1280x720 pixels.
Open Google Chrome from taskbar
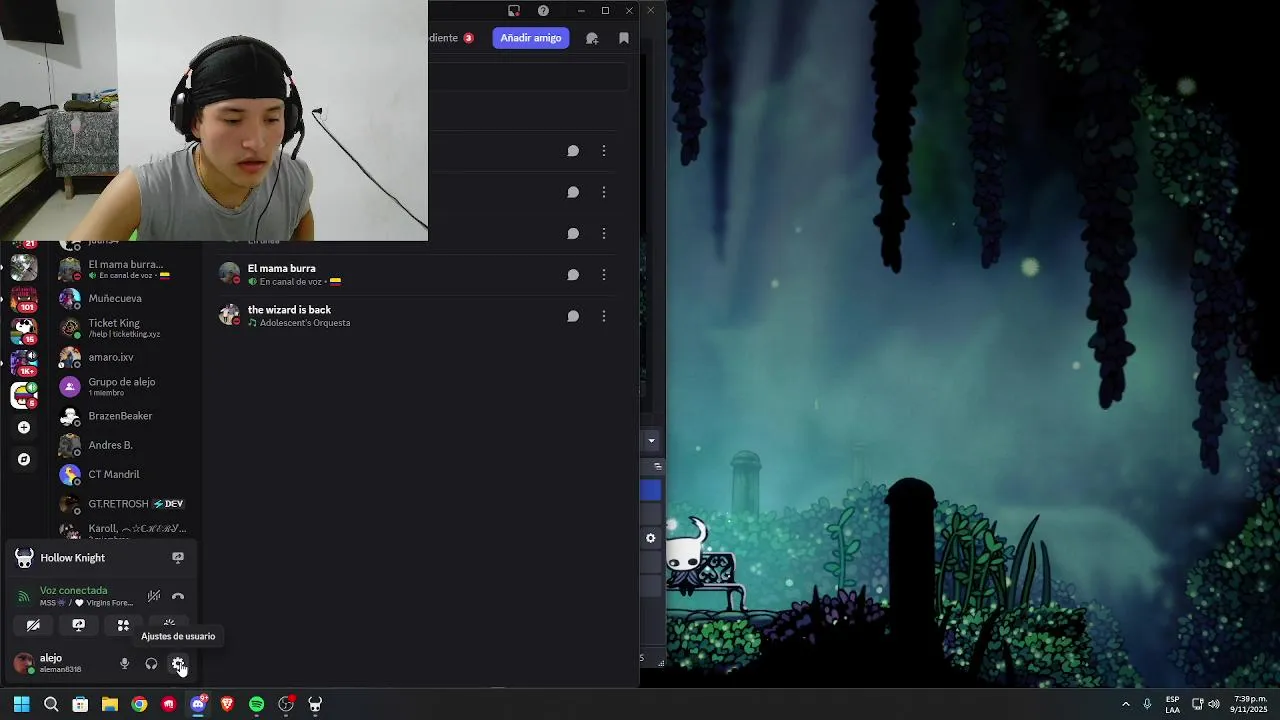(139, 704)
